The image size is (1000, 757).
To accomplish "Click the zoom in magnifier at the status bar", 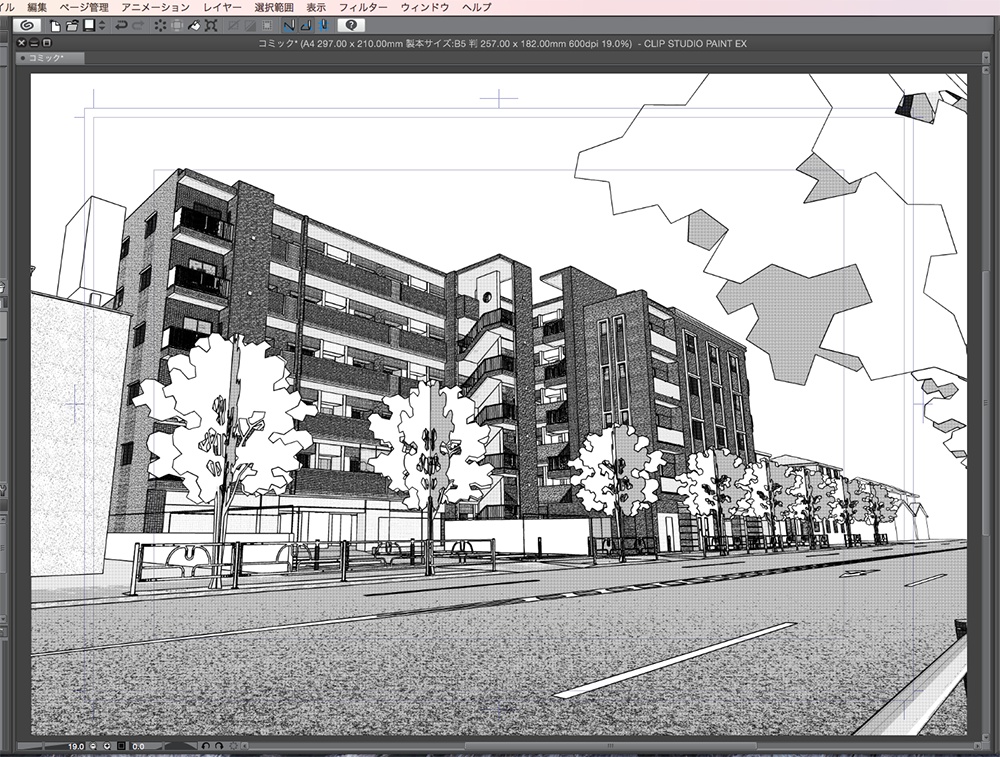I will (x=107, y=745).
